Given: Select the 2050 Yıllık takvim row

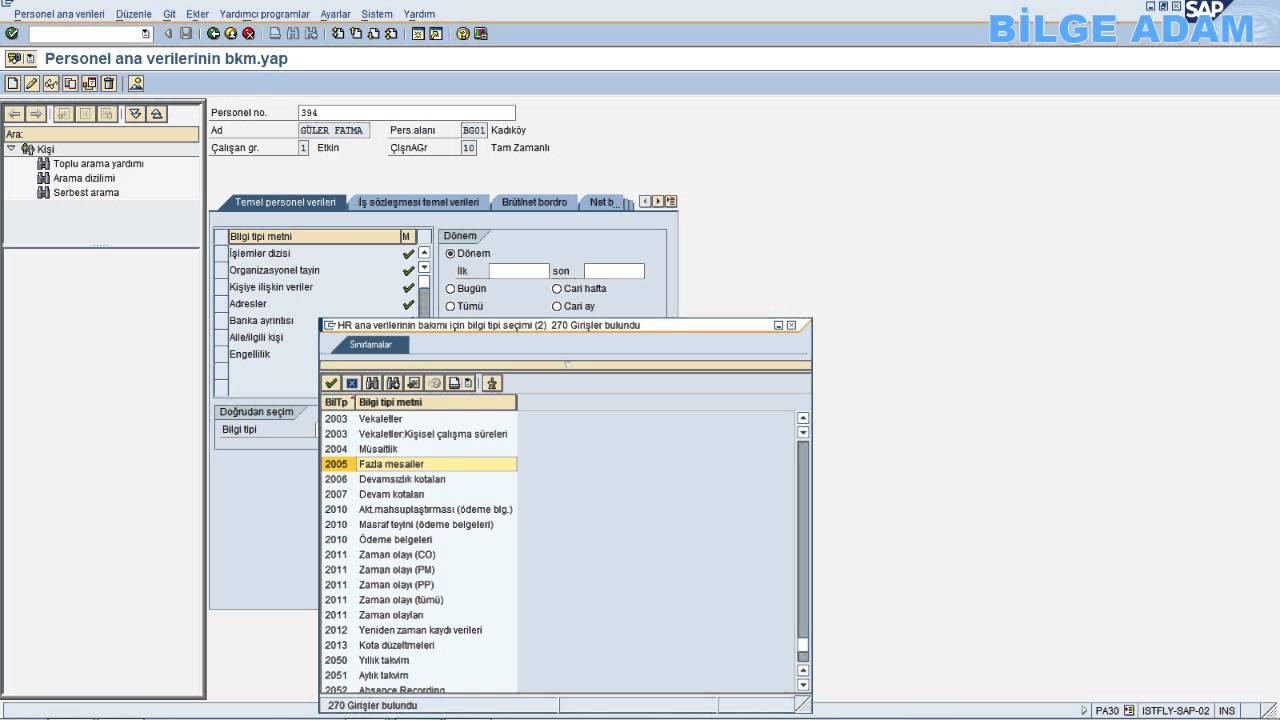Looking at the screenshot, I should click(x=419, y=660).
